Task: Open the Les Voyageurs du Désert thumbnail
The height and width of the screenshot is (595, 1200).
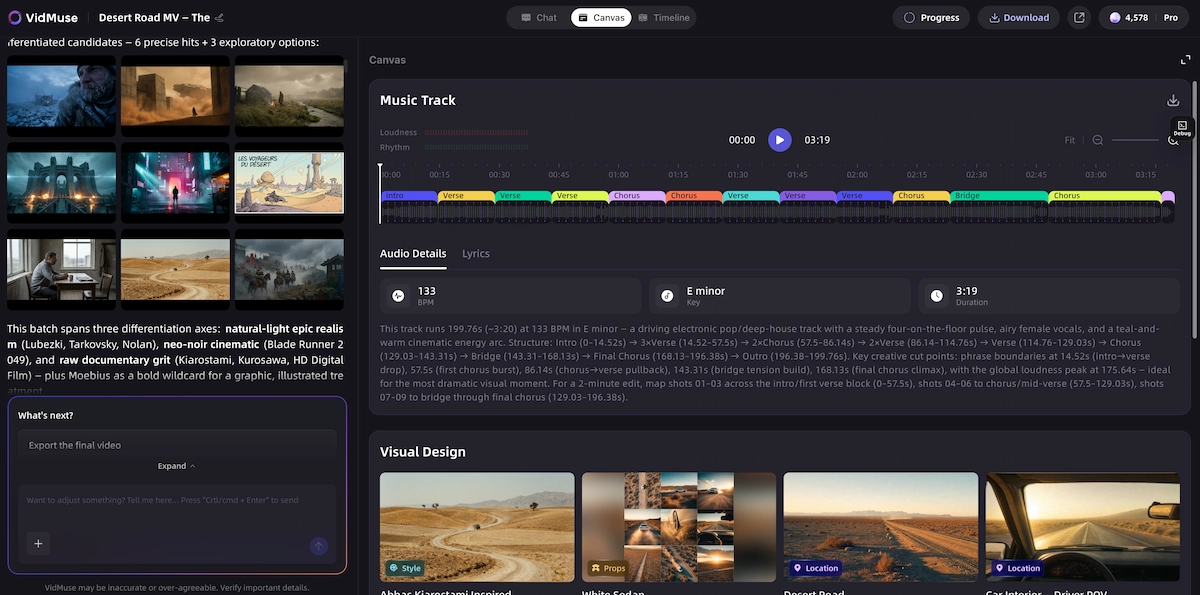Action: pos(289,183)
